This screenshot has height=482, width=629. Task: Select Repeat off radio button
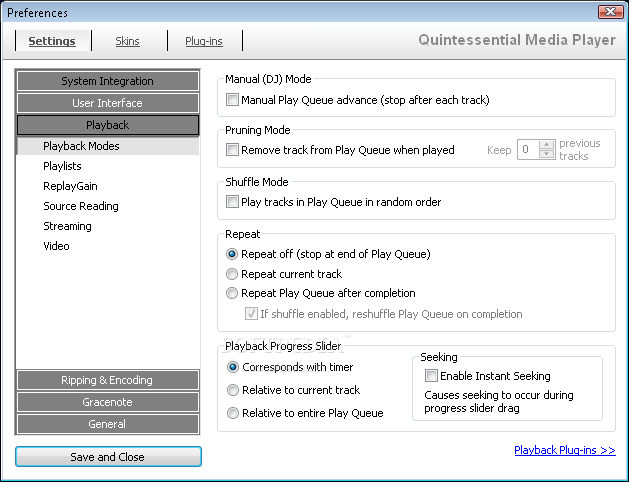(x=232, y=254)
